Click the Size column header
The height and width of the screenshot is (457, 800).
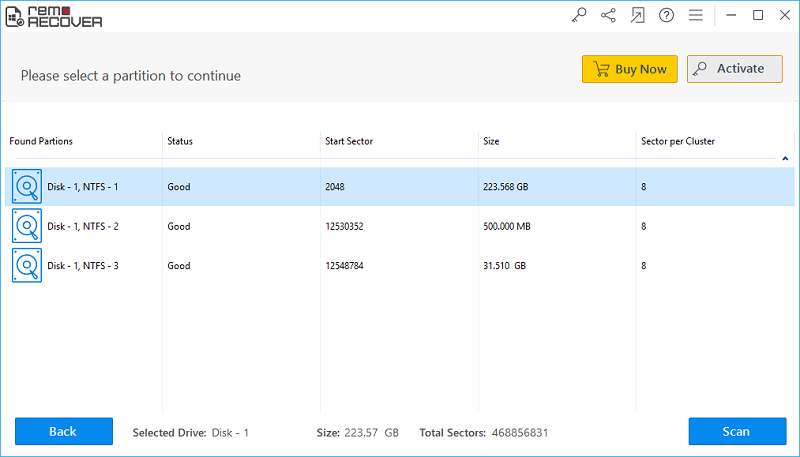click(492, 141)
